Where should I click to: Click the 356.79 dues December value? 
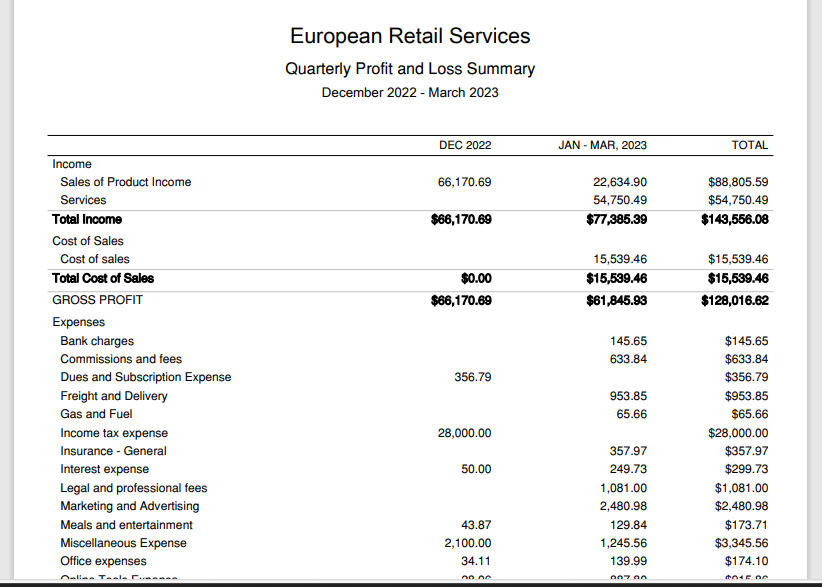473,377
